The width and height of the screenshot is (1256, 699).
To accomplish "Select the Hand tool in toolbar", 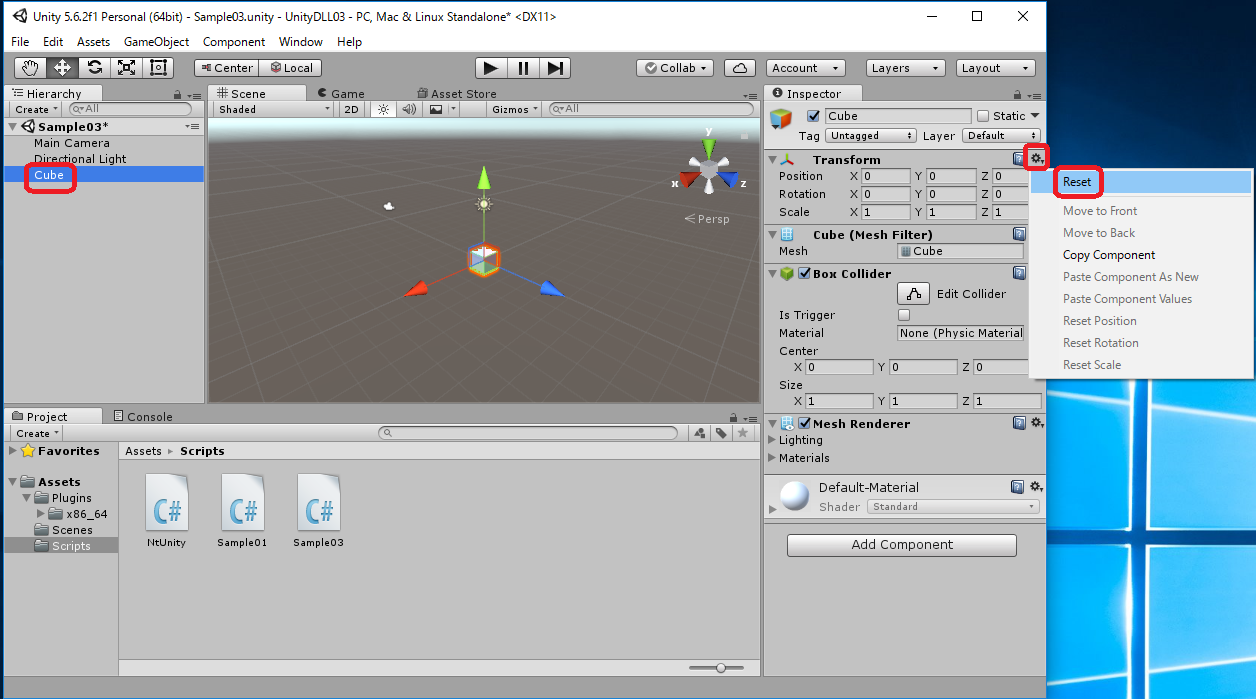I will [30, 68].
